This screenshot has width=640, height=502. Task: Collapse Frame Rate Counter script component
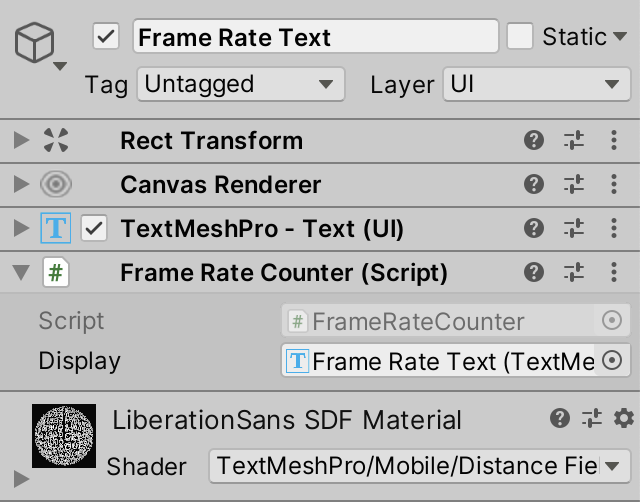20,273
